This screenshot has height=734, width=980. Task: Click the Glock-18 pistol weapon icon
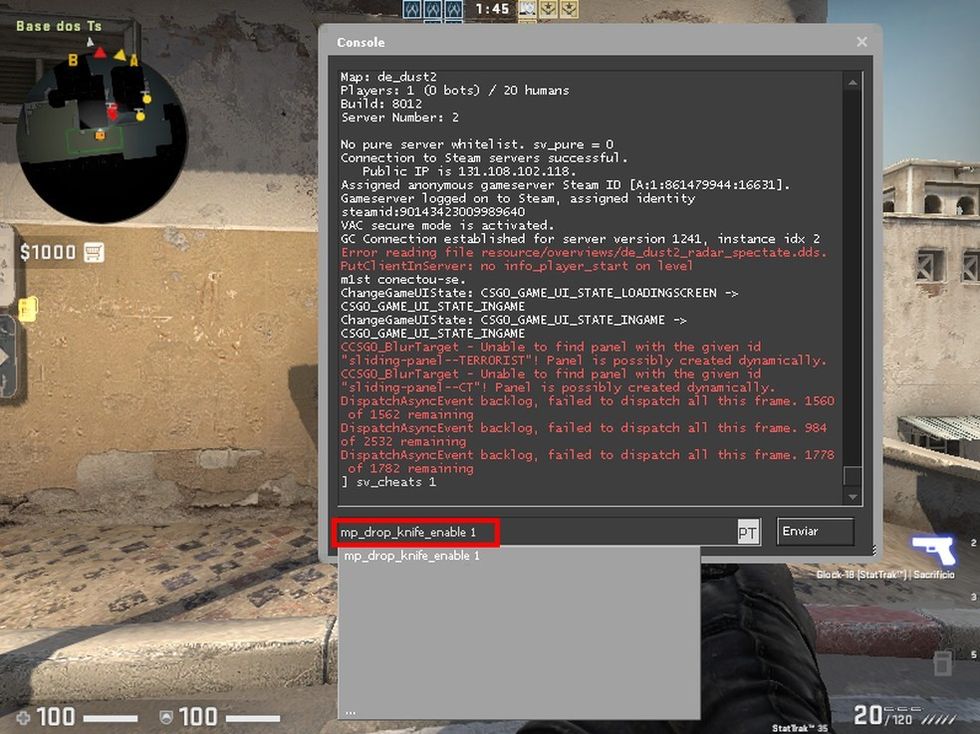[932, 550]
